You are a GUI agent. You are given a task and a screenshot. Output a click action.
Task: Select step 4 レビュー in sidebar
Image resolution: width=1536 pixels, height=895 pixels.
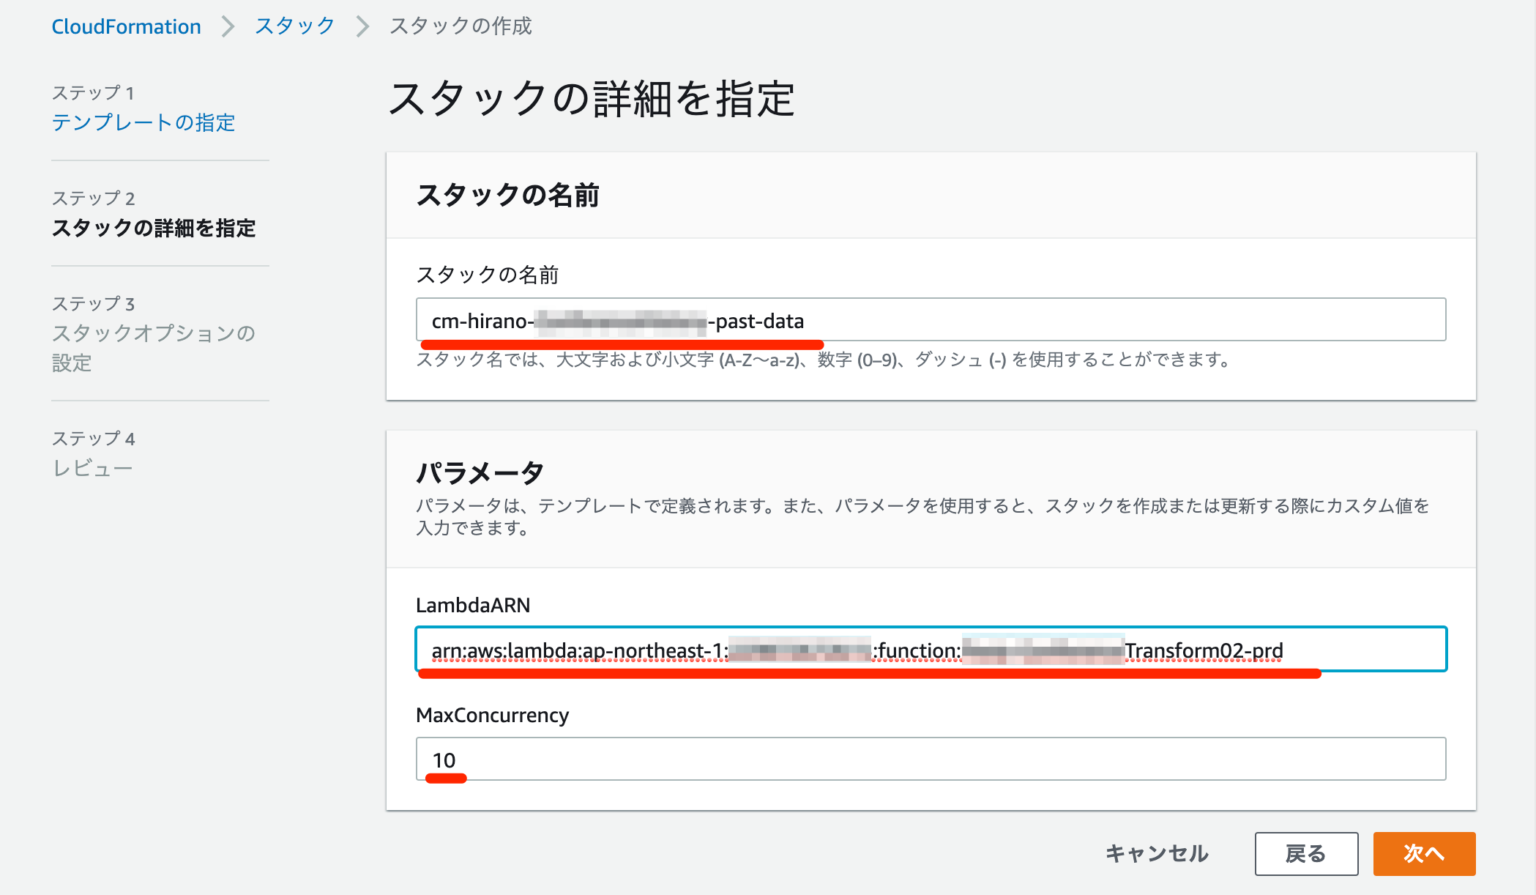pos(92,468)
